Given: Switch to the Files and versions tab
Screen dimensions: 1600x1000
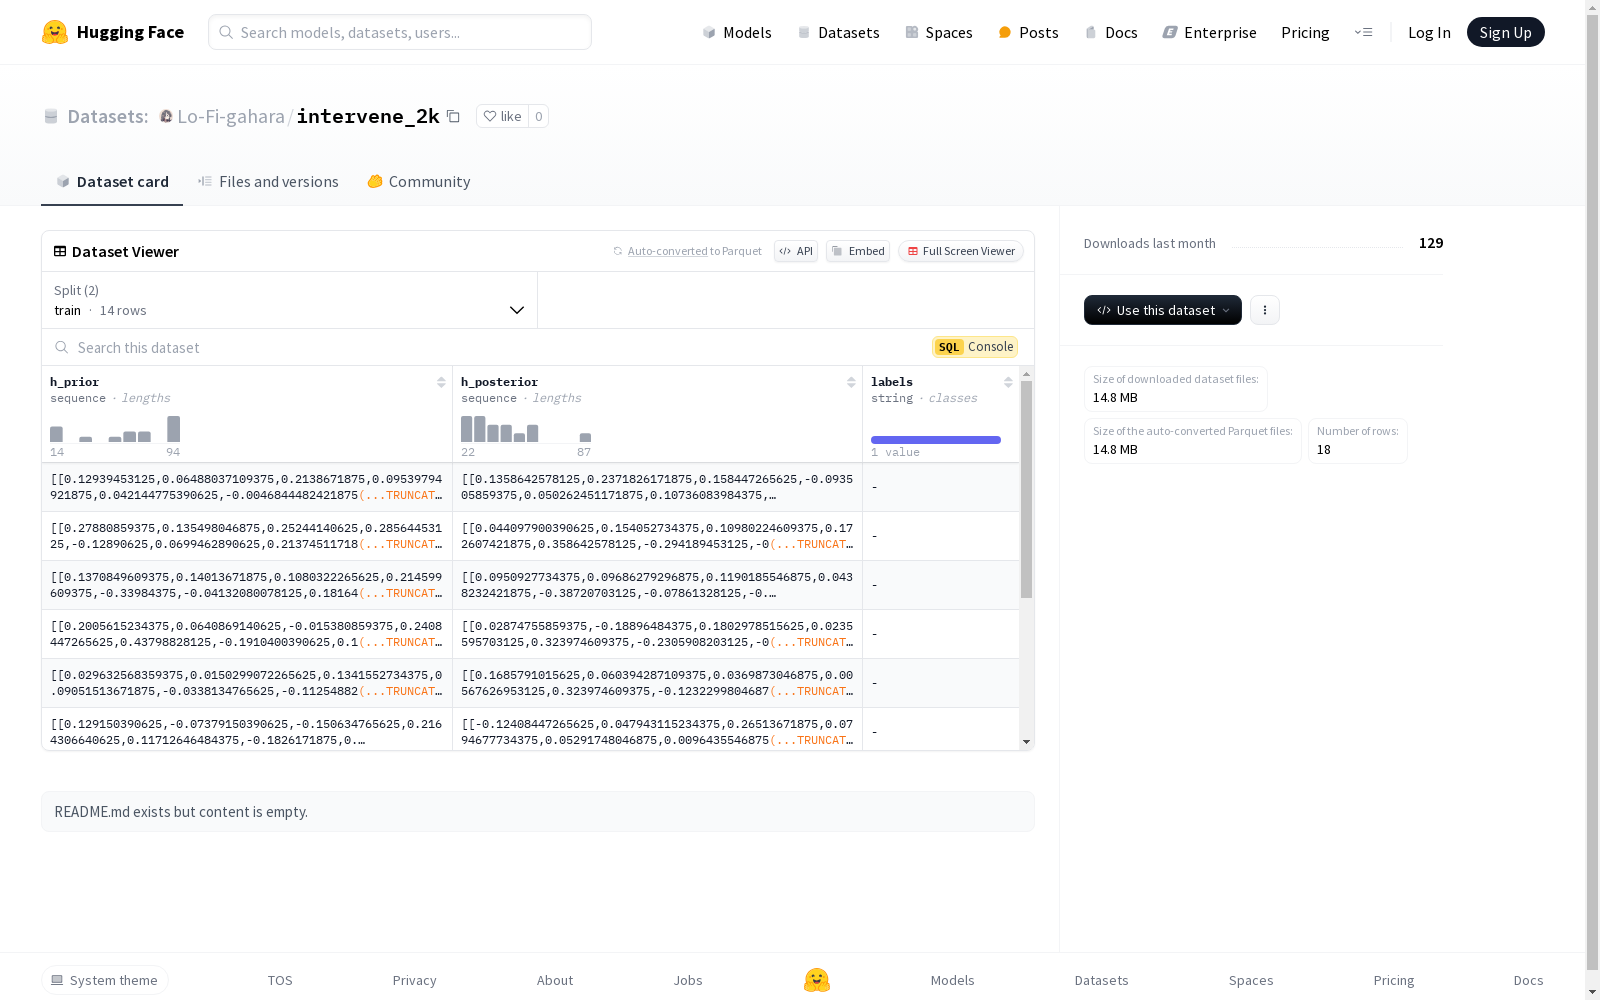Looking at the screenshot, I should (x=268, y=181).
